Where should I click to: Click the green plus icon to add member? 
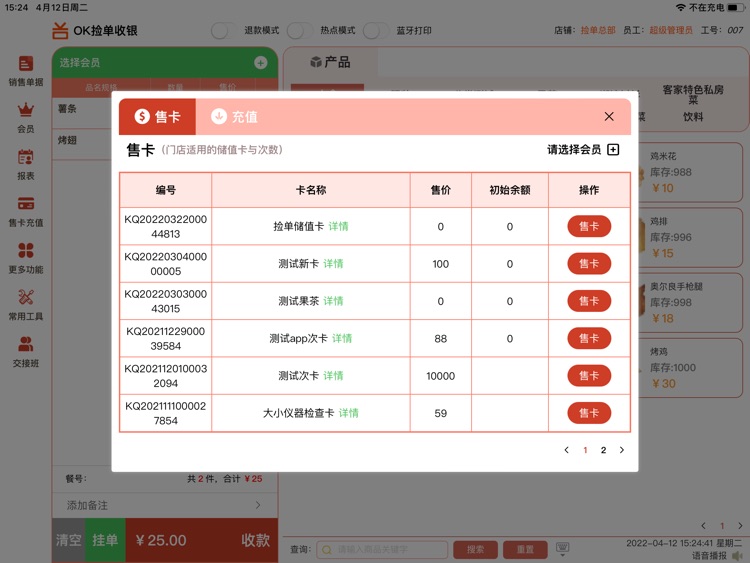pyautogui.click(x=261, y=63)
